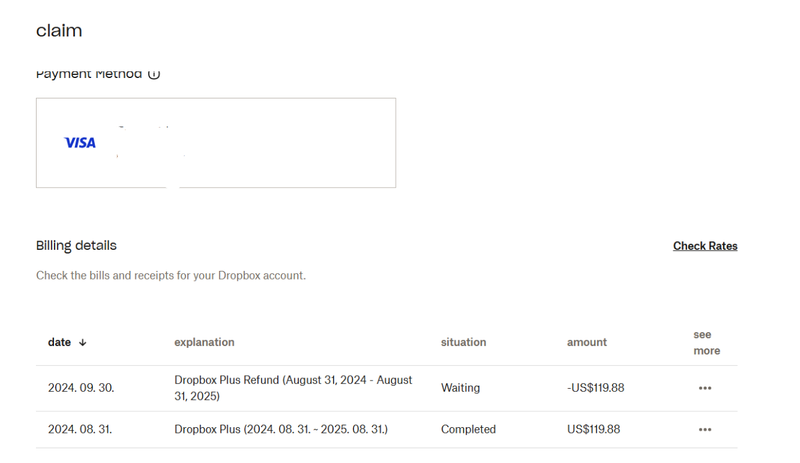Click the claim page title
800x463 pixels.
click(x=59, y=31)
